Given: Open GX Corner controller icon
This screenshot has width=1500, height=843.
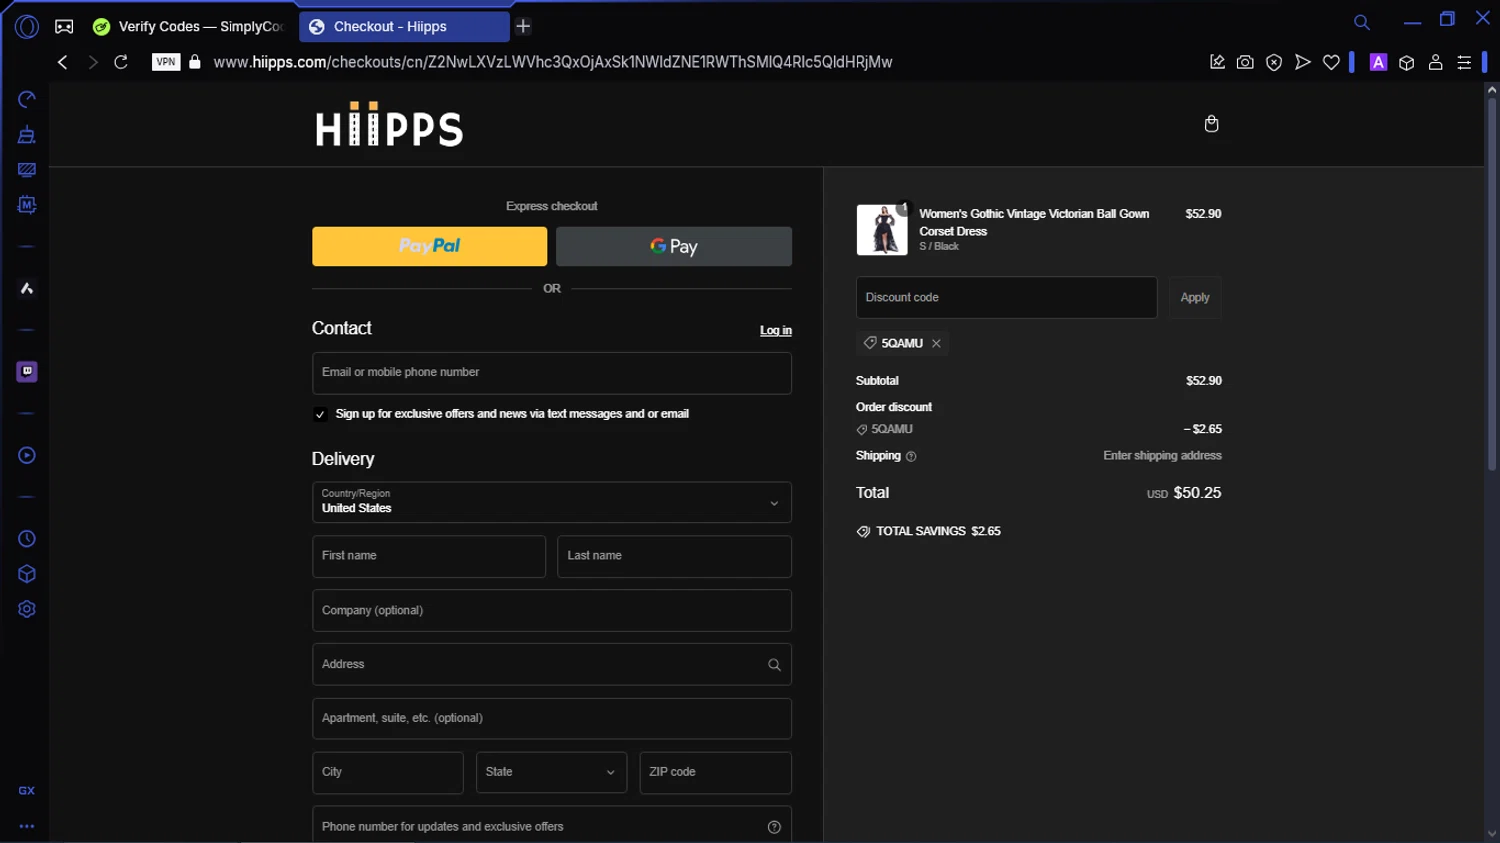Looking at the screenshot, I should 64,27.
